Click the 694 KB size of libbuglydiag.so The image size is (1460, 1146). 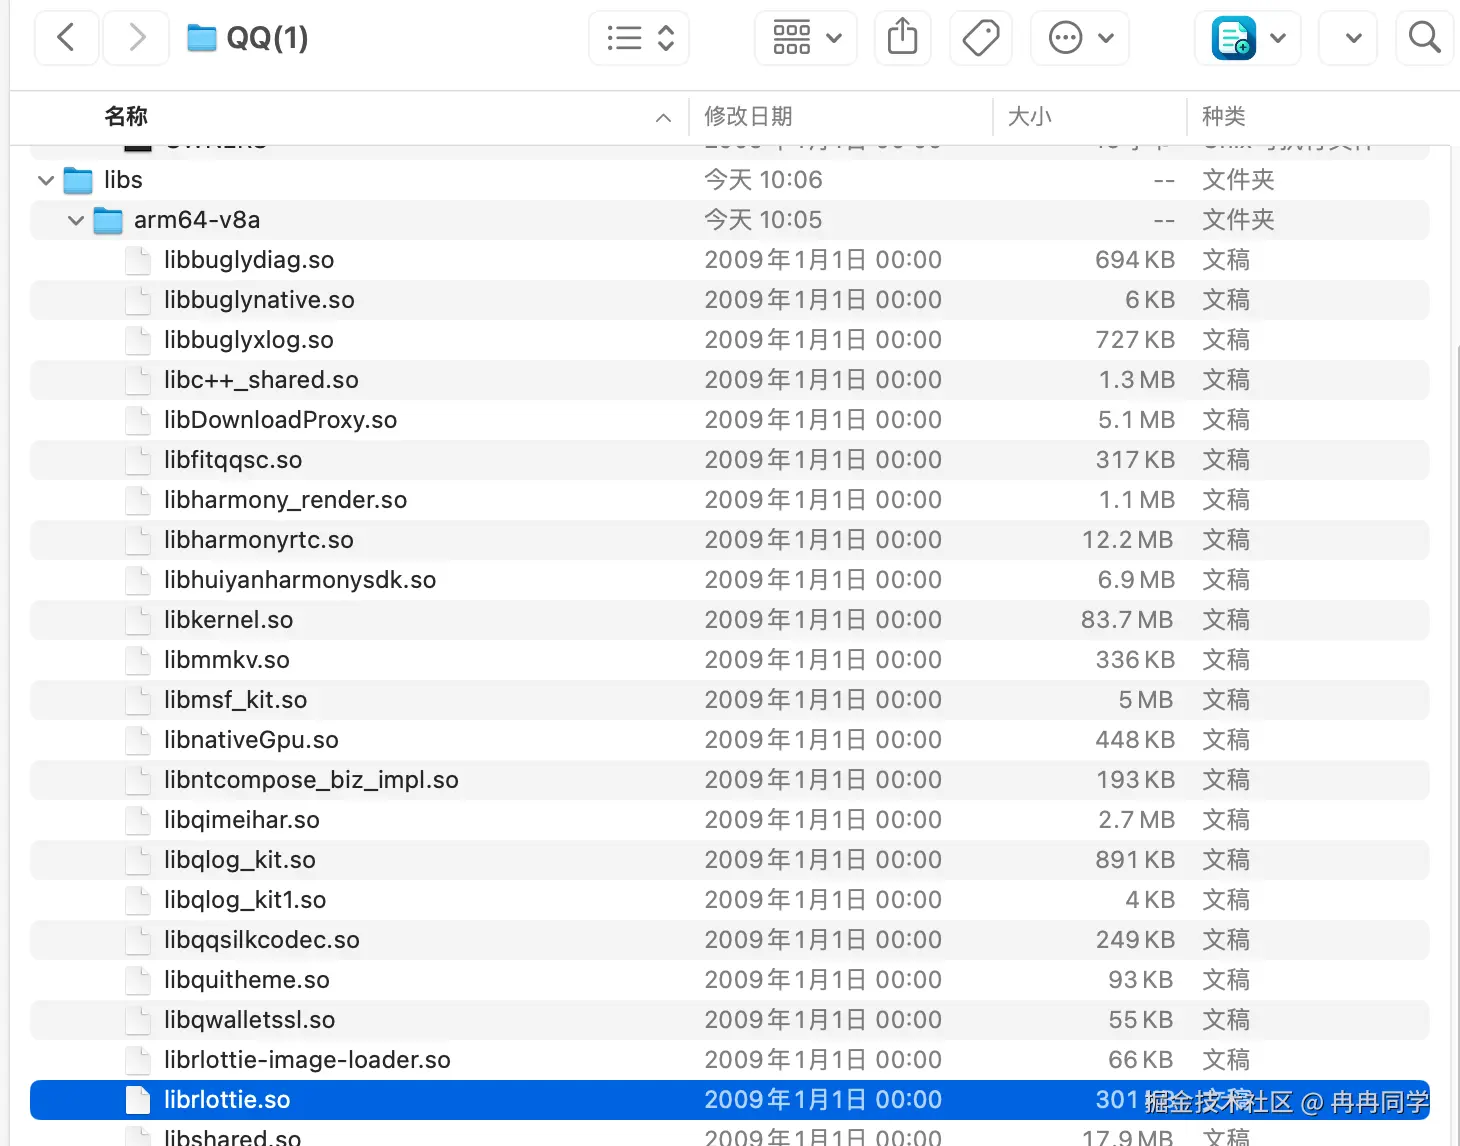pos(1135,260)
